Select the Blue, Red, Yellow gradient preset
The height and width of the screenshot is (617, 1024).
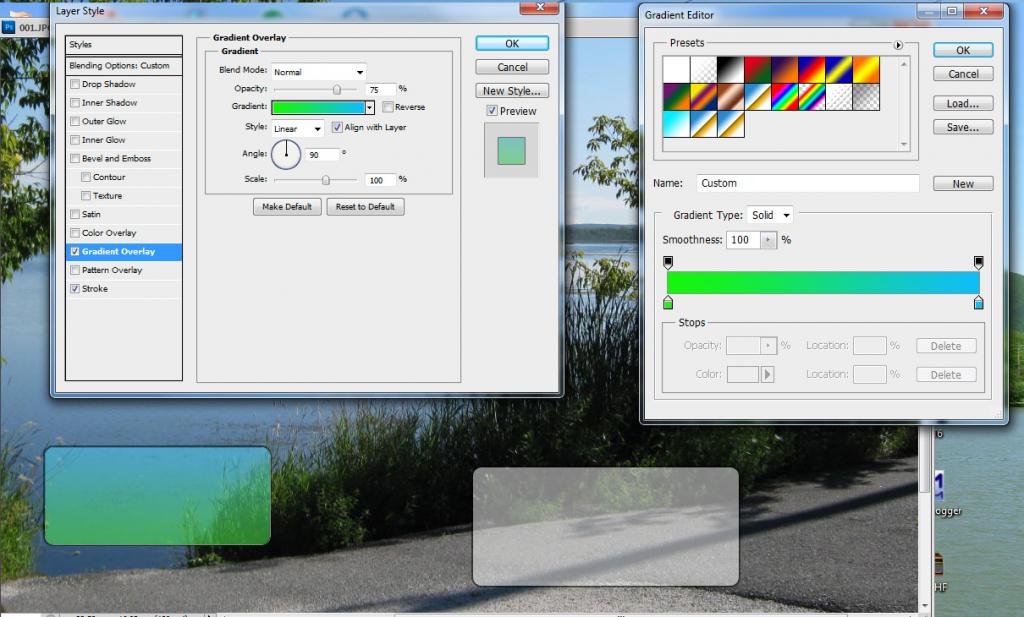click(812, 69)
